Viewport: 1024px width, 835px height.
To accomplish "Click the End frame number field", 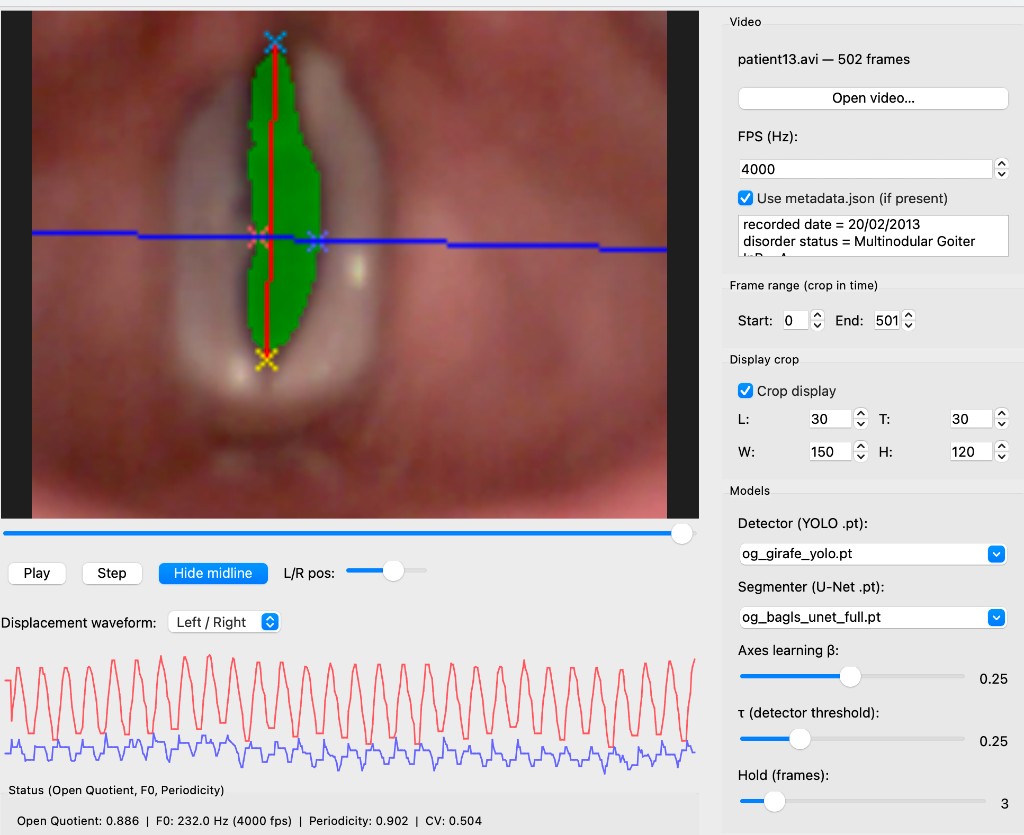I will pyautogui.click(x=888, y=320).
